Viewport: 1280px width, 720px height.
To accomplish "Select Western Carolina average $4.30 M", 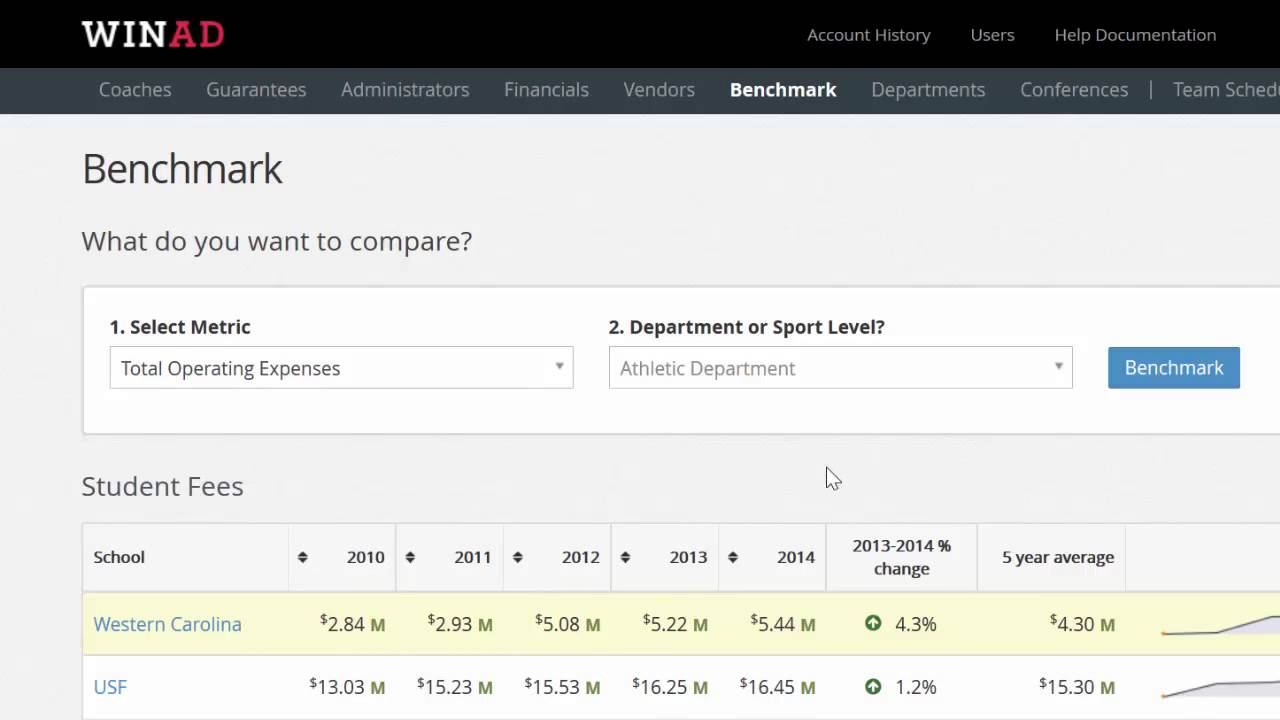I will [1082, 624].
